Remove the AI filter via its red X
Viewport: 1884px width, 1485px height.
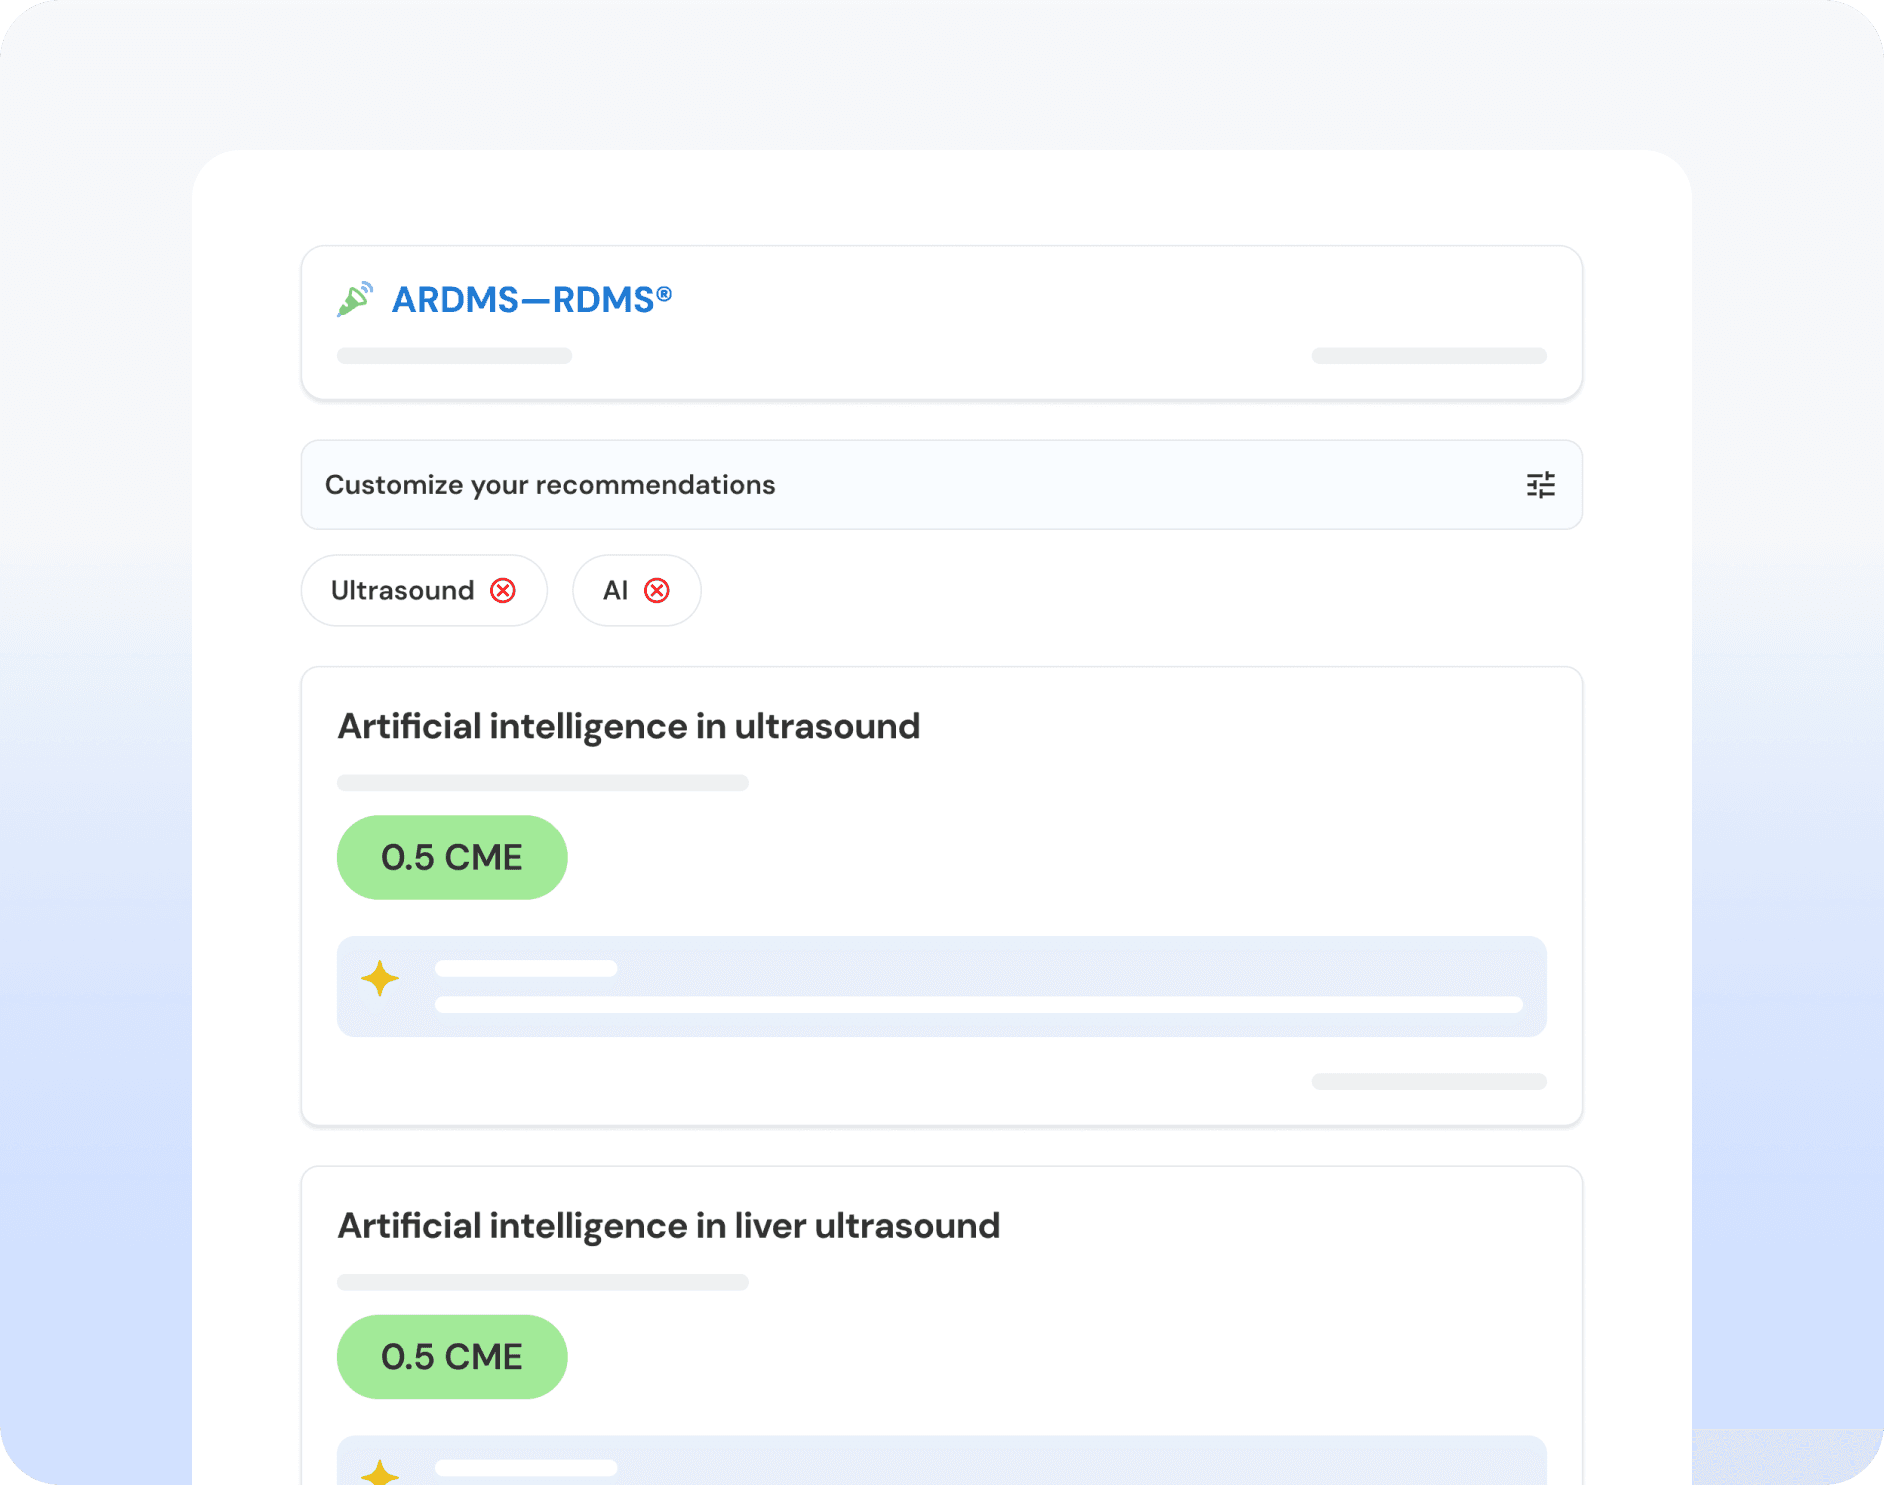click(x=657, y=591)
